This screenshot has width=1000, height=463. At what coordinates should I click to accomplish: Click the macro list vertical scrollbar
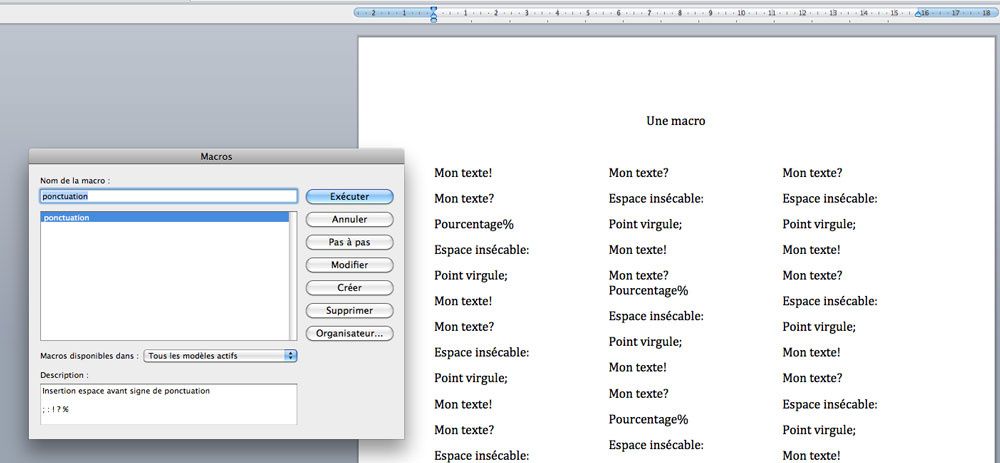293,275
